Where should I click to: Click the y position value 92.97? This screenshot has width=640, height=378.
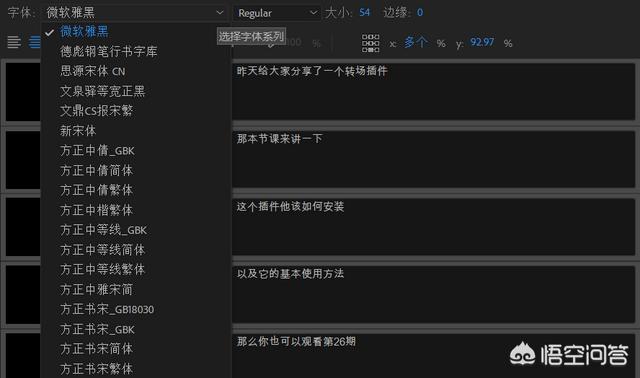(482, 42)
